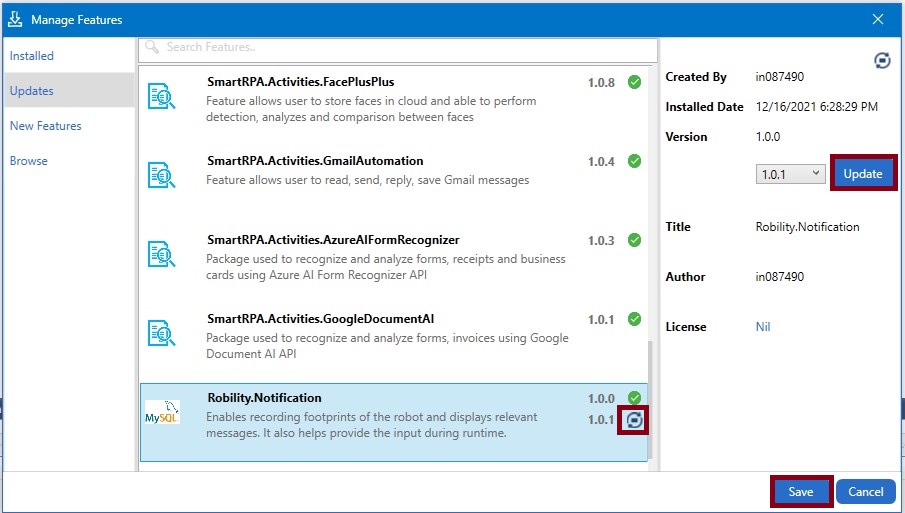Image resolution: width=905 pixels, height=513 pixels.
Task: Switch to the New Features tab
Action: (45, 126)
